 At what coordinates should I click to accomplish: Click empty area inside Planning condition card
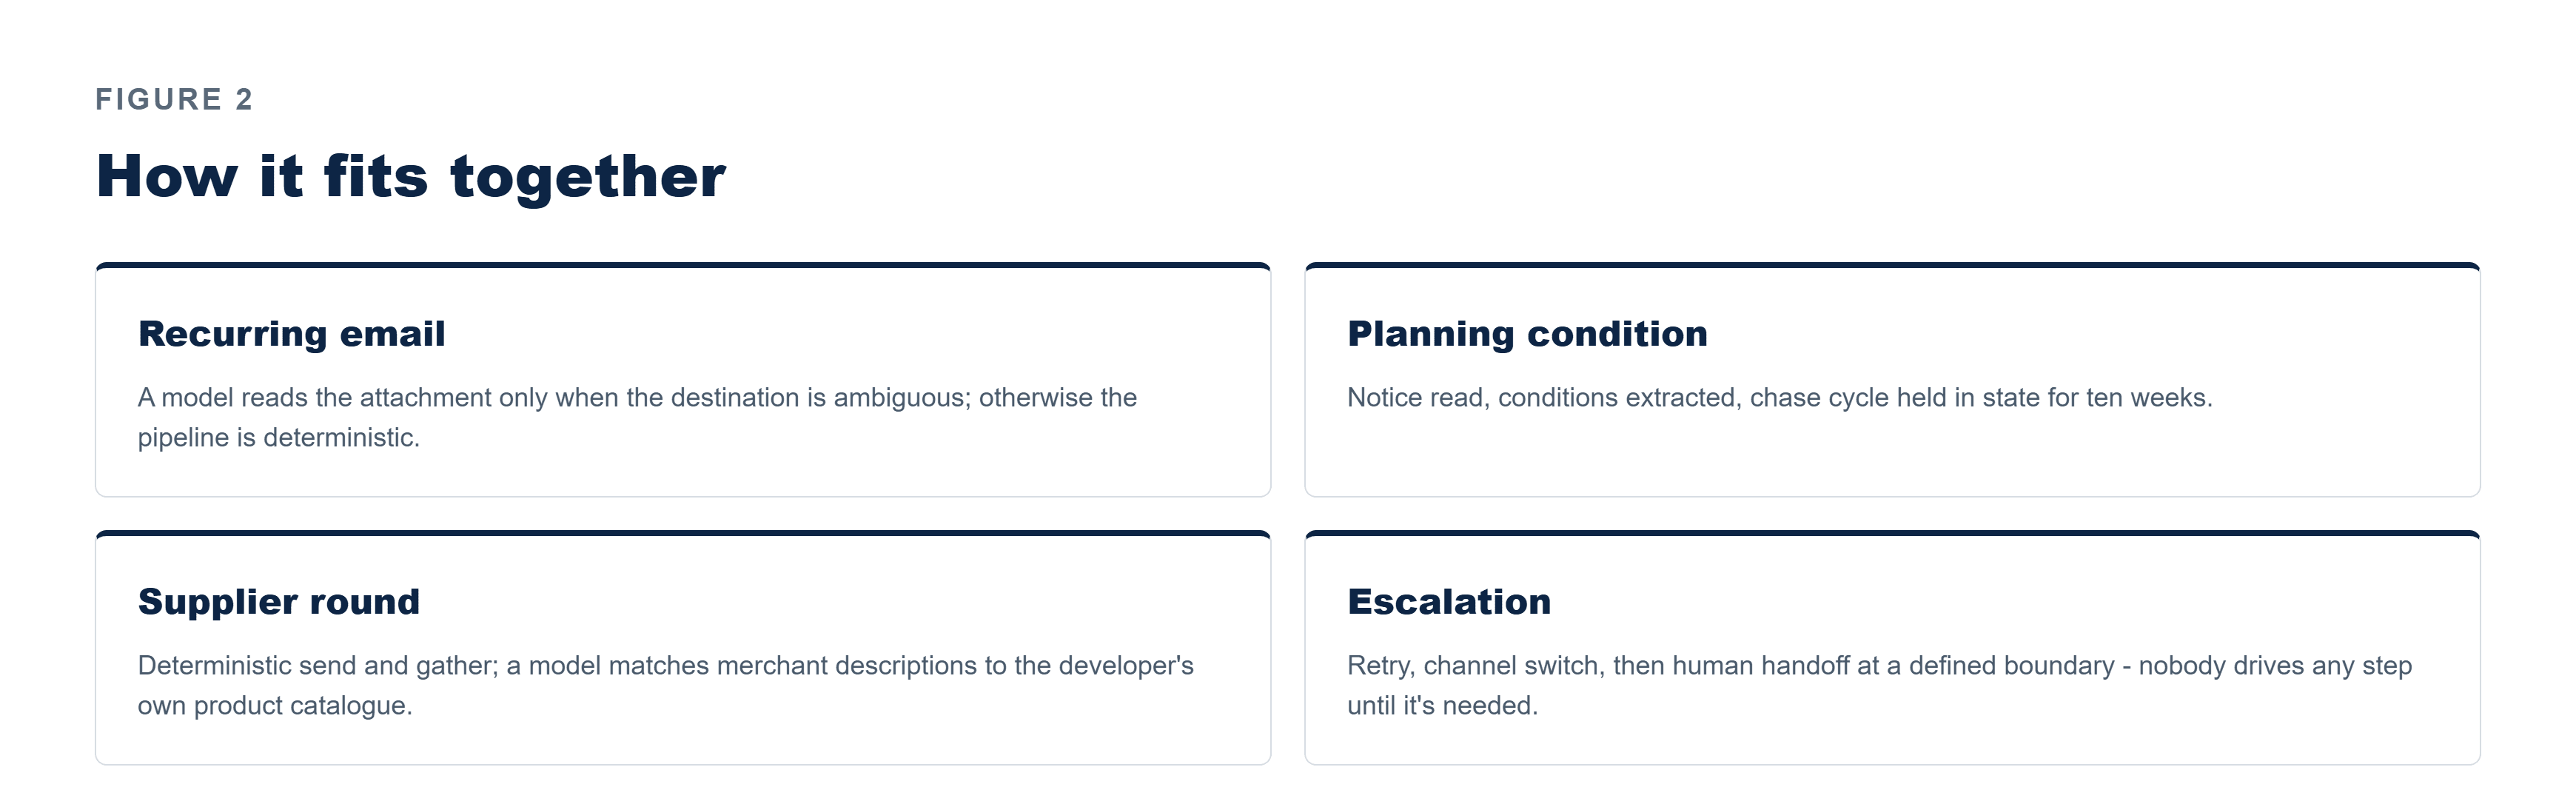click(x=1892, y=454)
